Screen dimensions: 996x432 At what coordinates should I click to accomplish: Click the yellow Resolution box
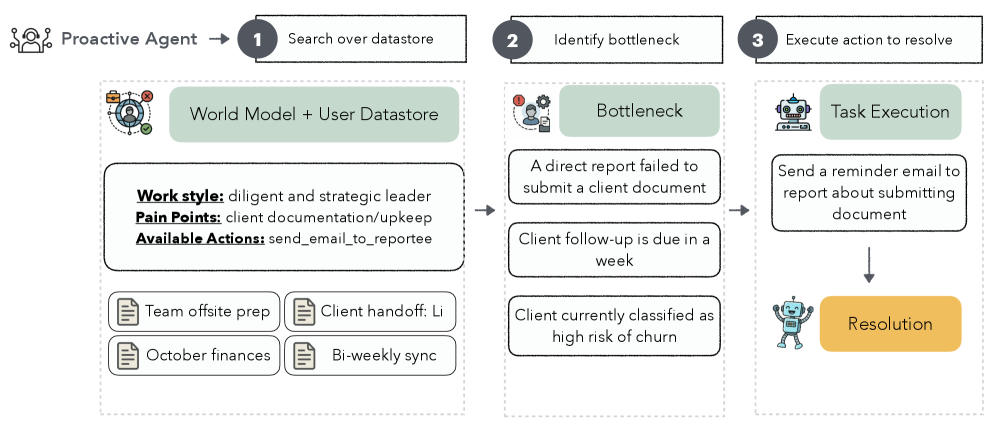click(890, 324)
